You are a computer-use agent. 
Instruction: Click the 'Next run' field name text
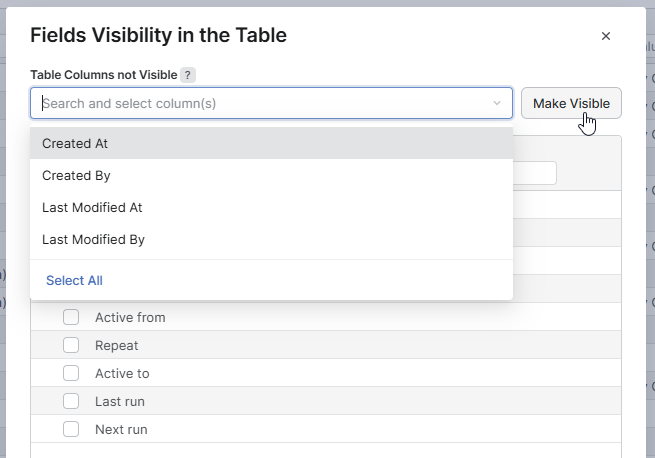(x=121, y=429)
